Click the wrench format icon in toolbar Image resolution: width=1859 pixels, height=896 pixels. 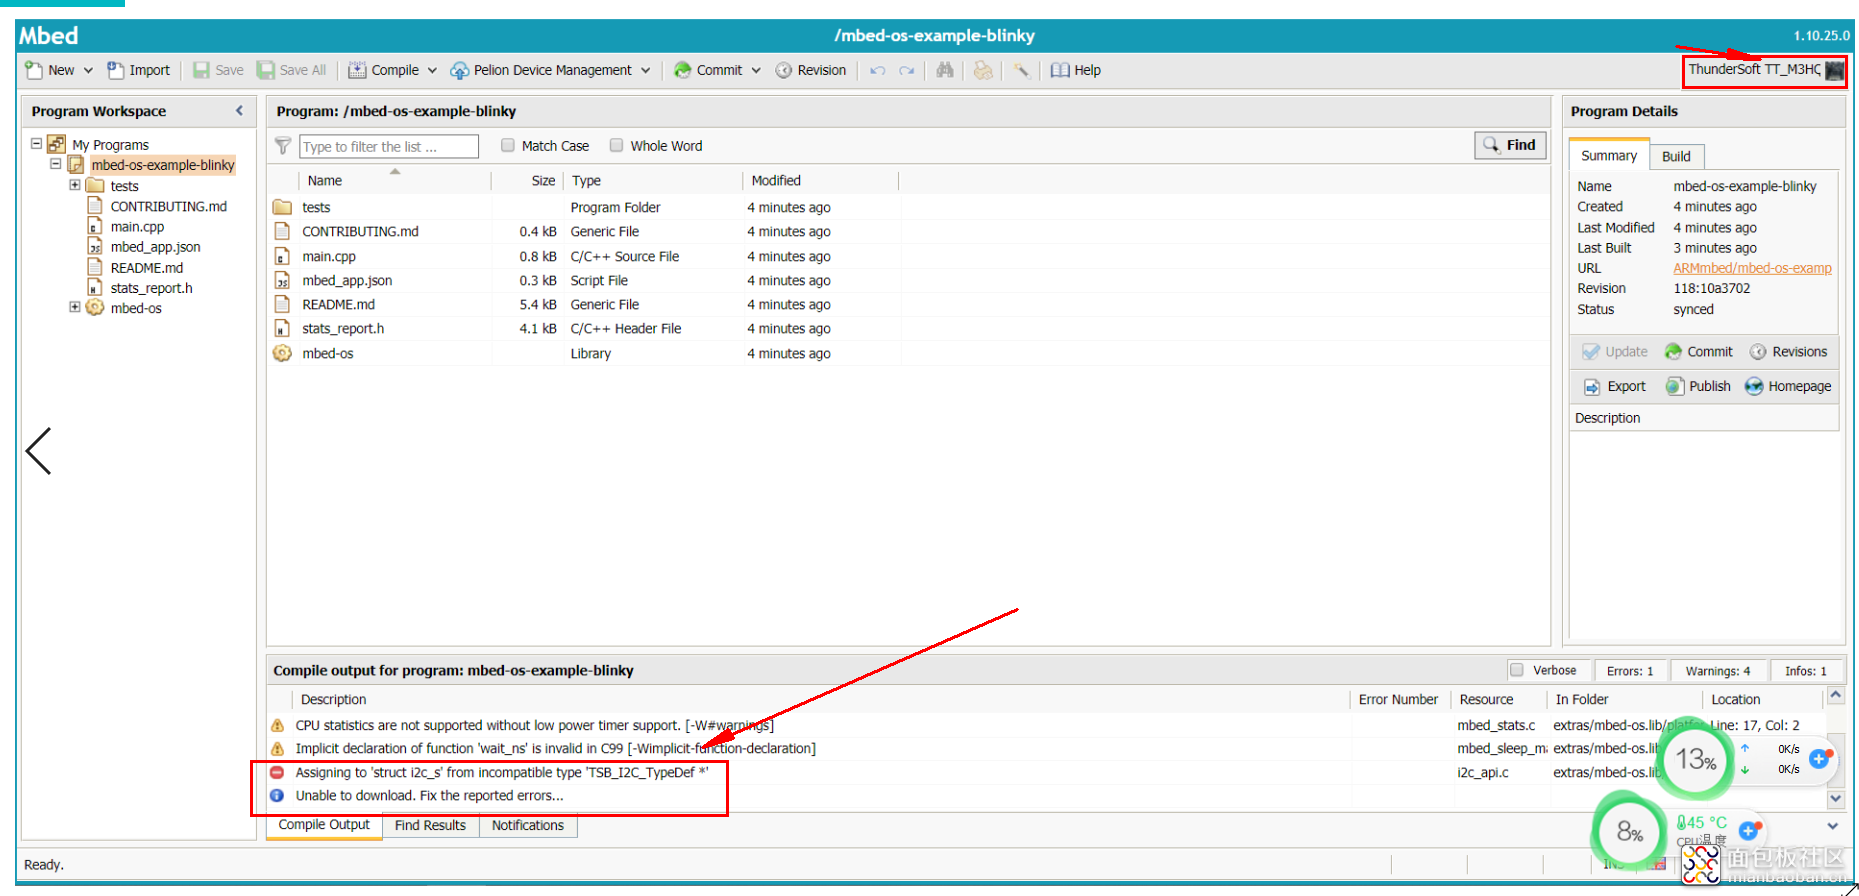(1021, 70)
